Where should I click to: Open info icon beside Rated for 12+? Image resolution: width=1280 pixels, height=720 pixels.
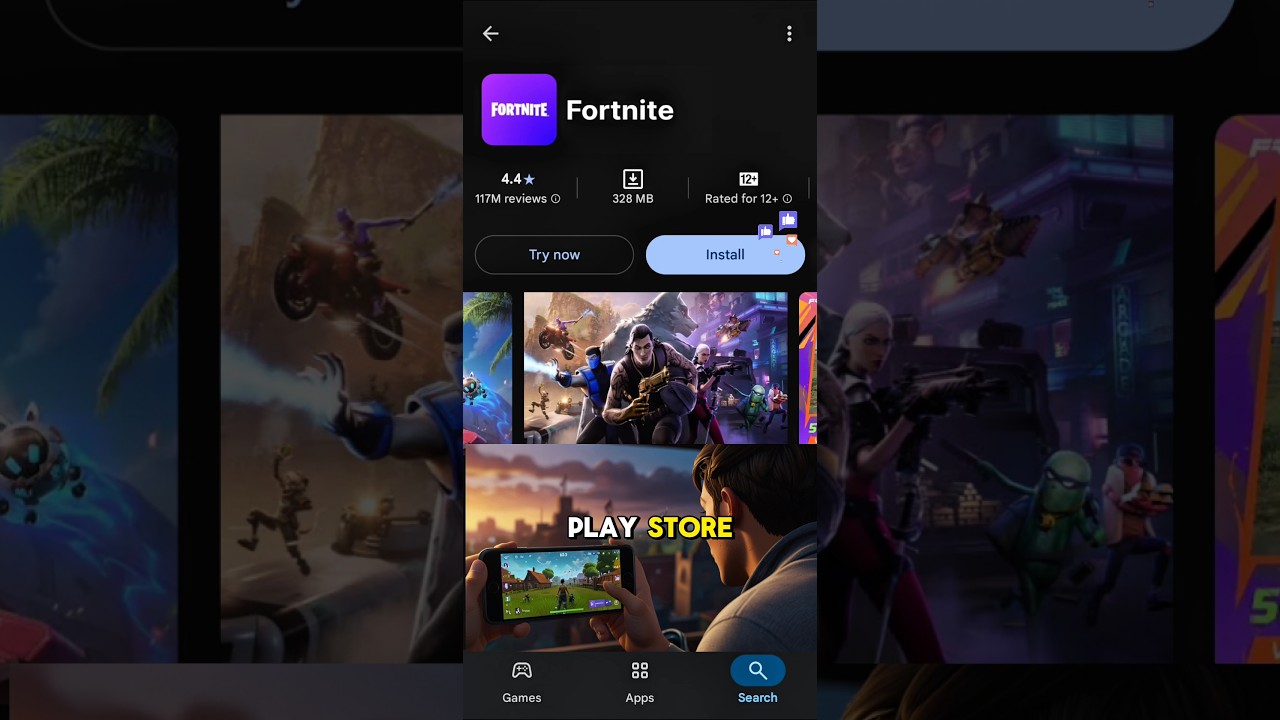[787, 199]
